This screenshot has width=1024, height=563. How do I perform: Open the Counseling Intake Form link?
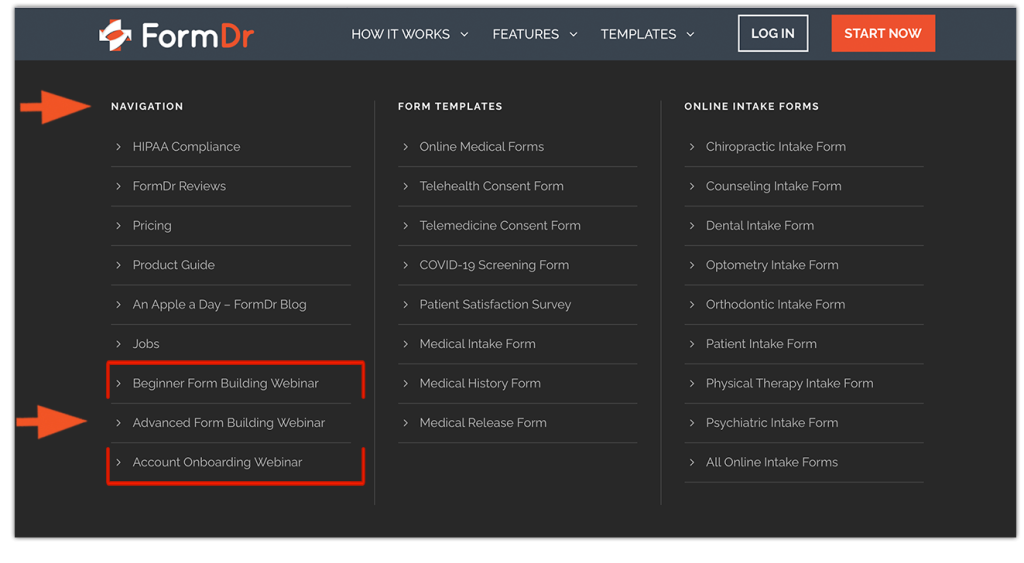click(x=773, y=186)
